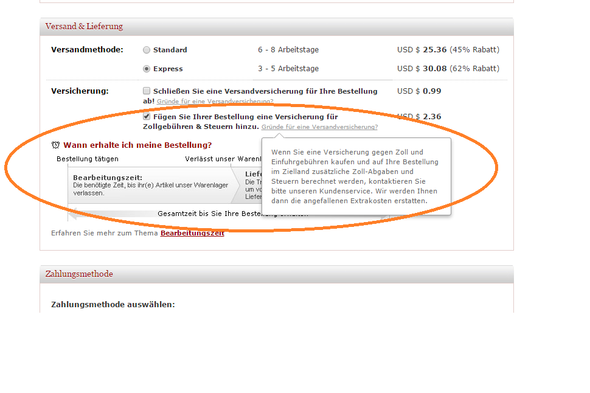Click the customs insurance tooltip text
The image size is (590, 393).
(355, 176)
